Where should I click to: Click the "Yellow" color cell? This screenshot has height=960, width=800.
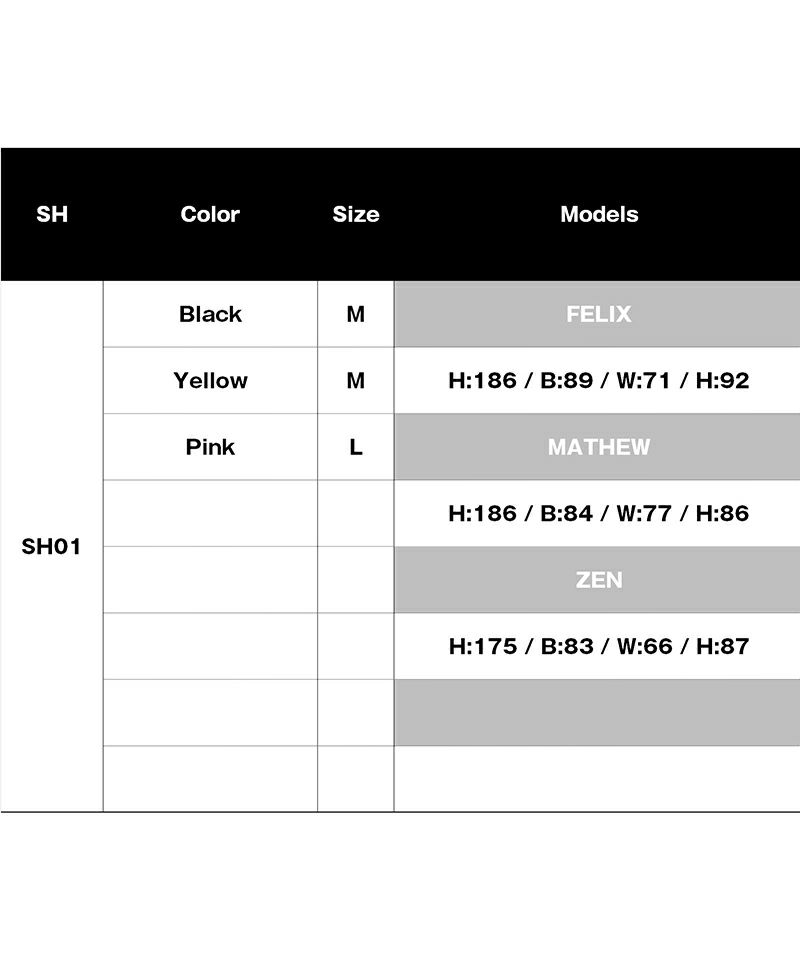[x=210, y=380]
